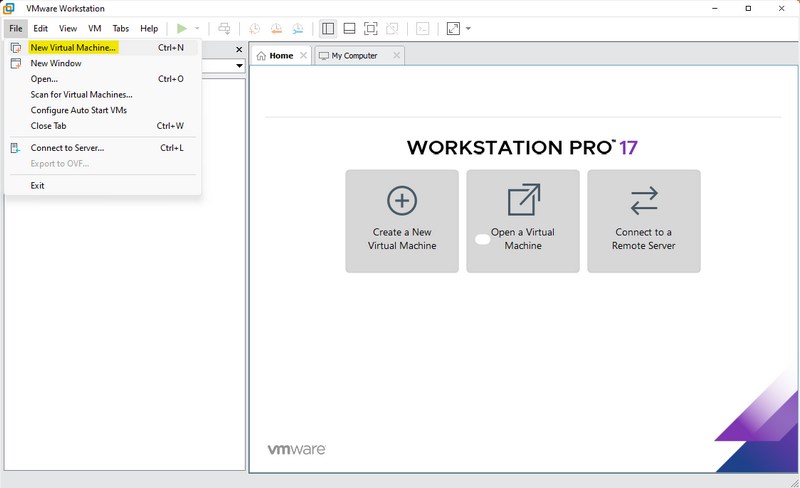Click the Take Snapshot clock icon
This screenshot has width=800, height=488.
[x=254, y=29]
